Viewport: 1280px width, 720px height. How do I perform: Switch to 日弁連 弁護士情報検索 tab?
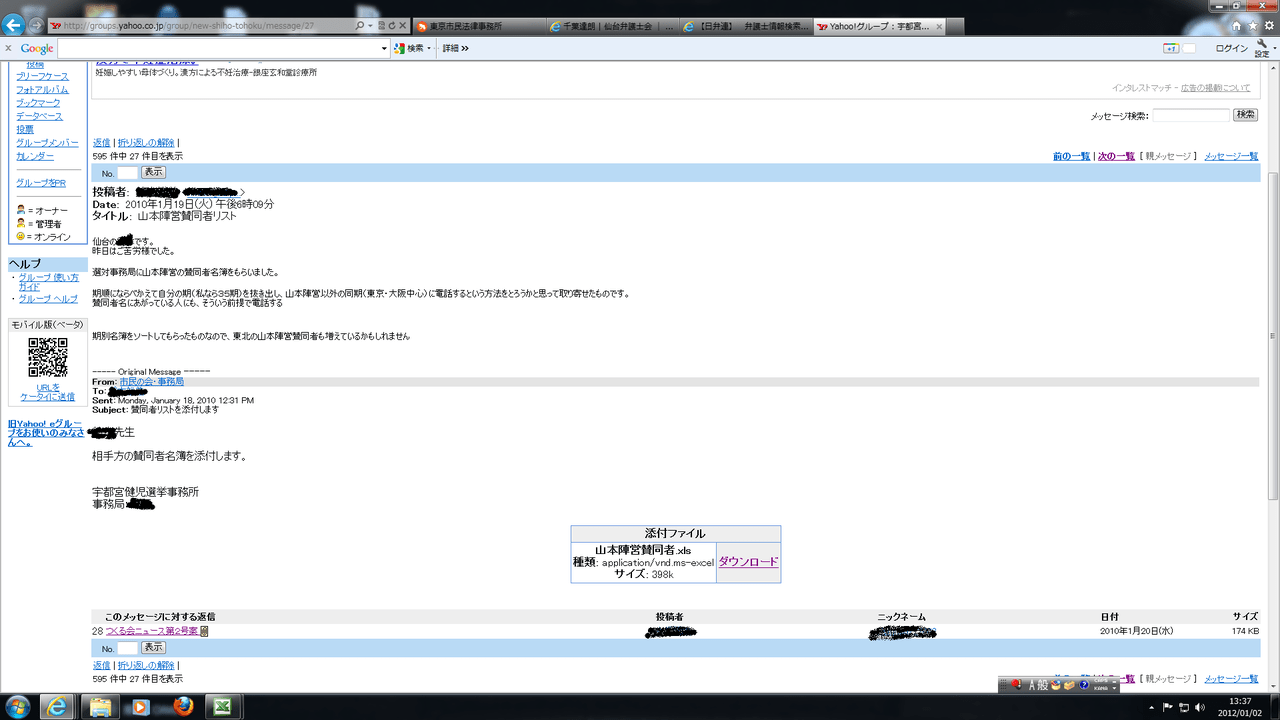745,26
